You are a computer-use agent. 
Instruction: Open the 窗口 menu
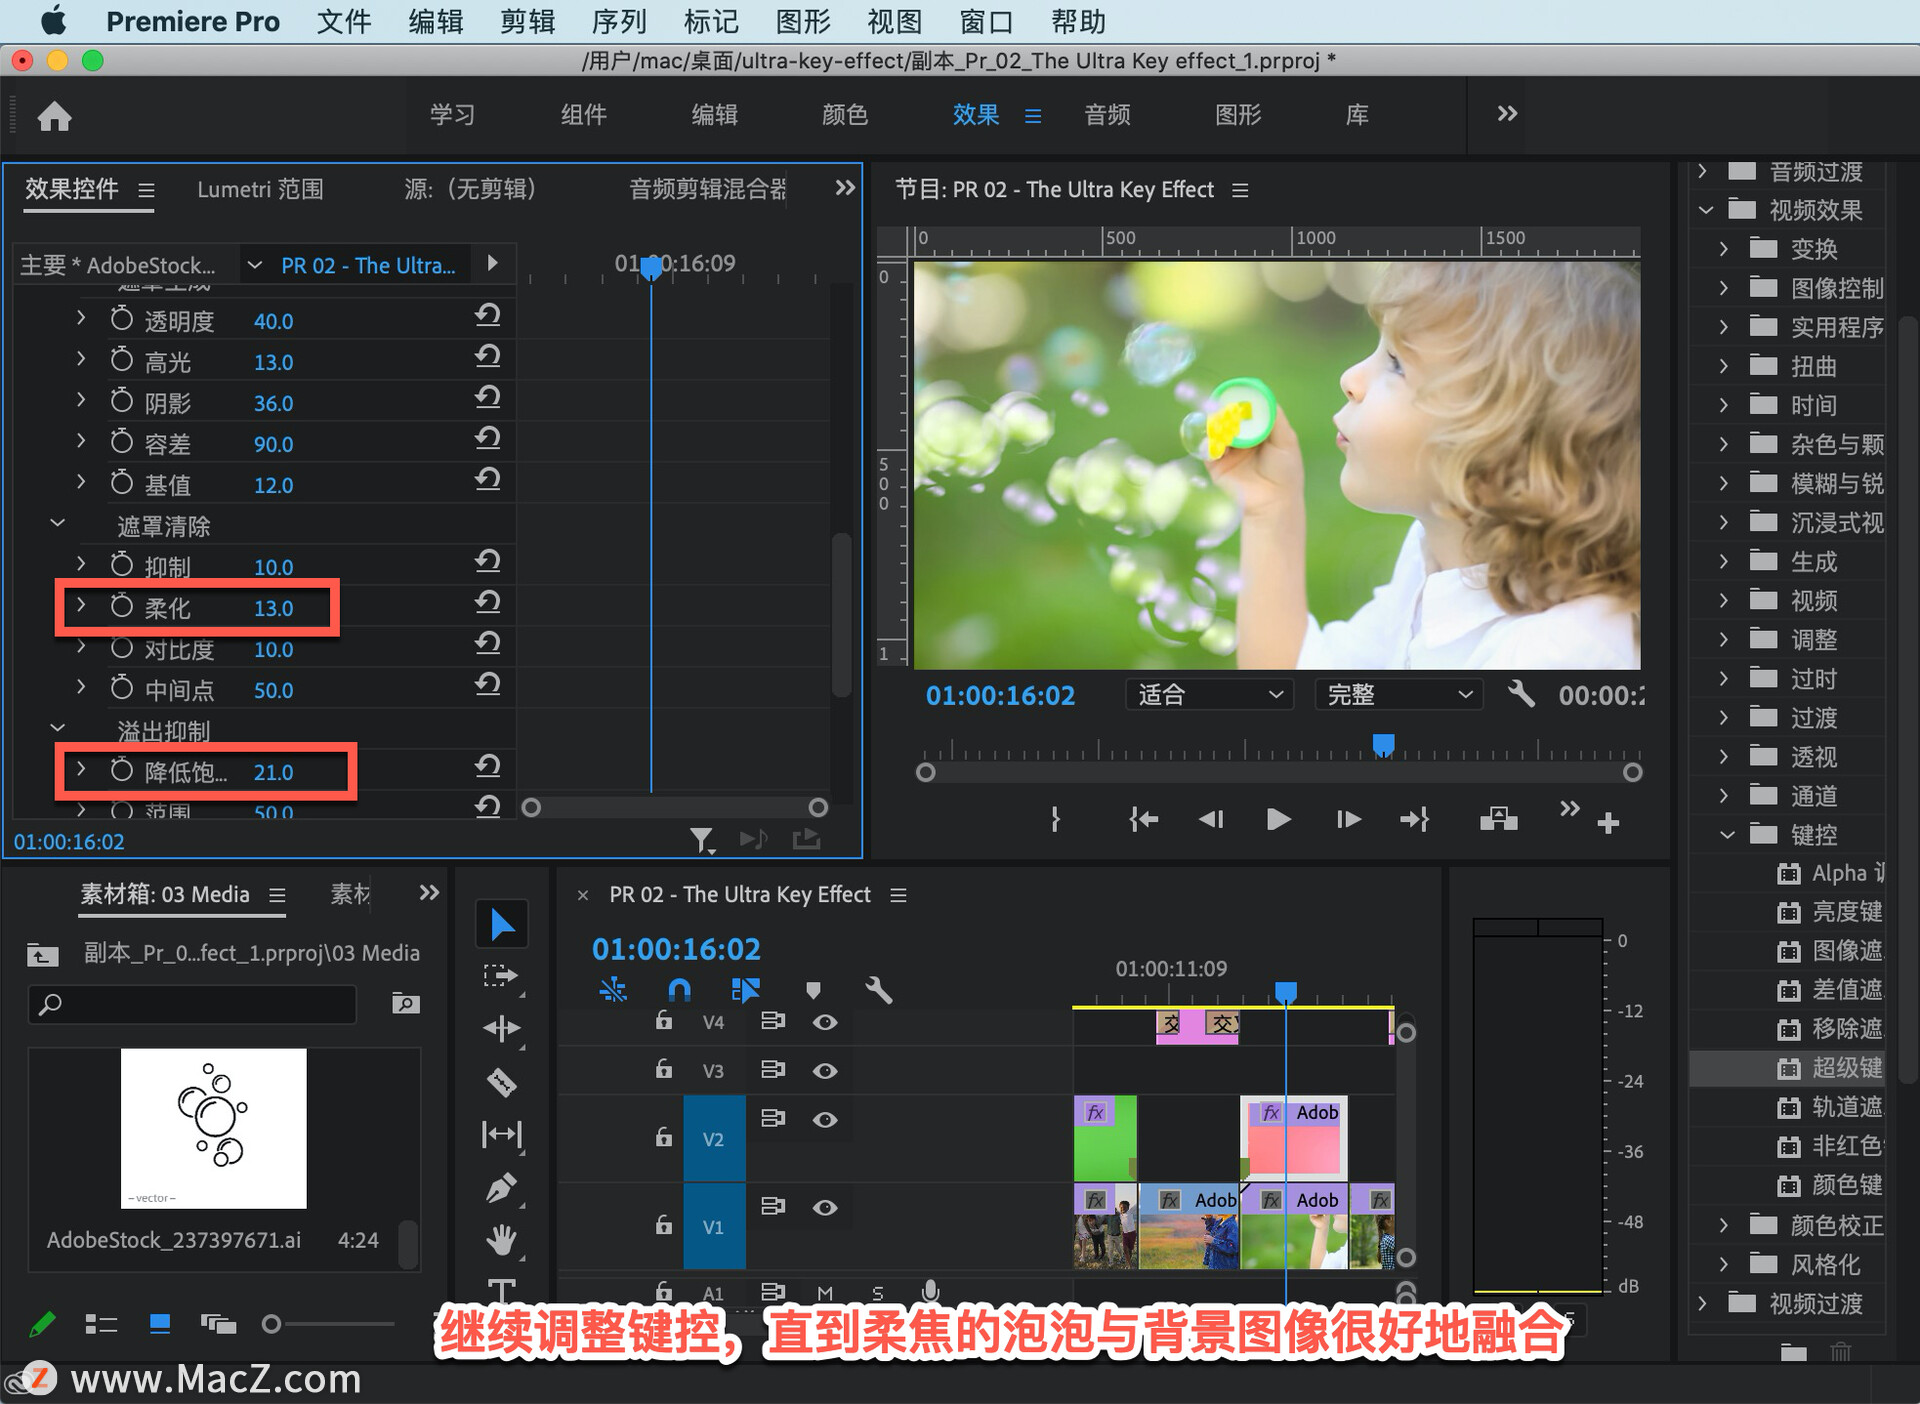coord(987,21)
